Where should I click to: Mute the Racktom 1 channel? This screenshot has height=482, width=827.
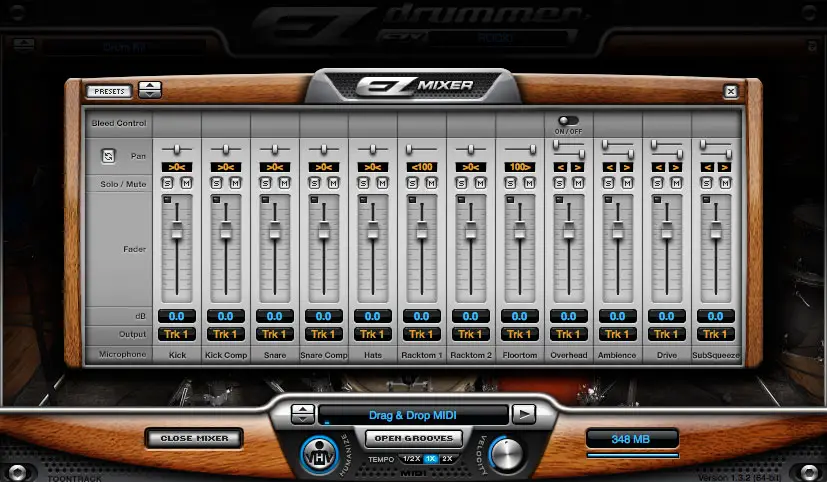(431, 183)
